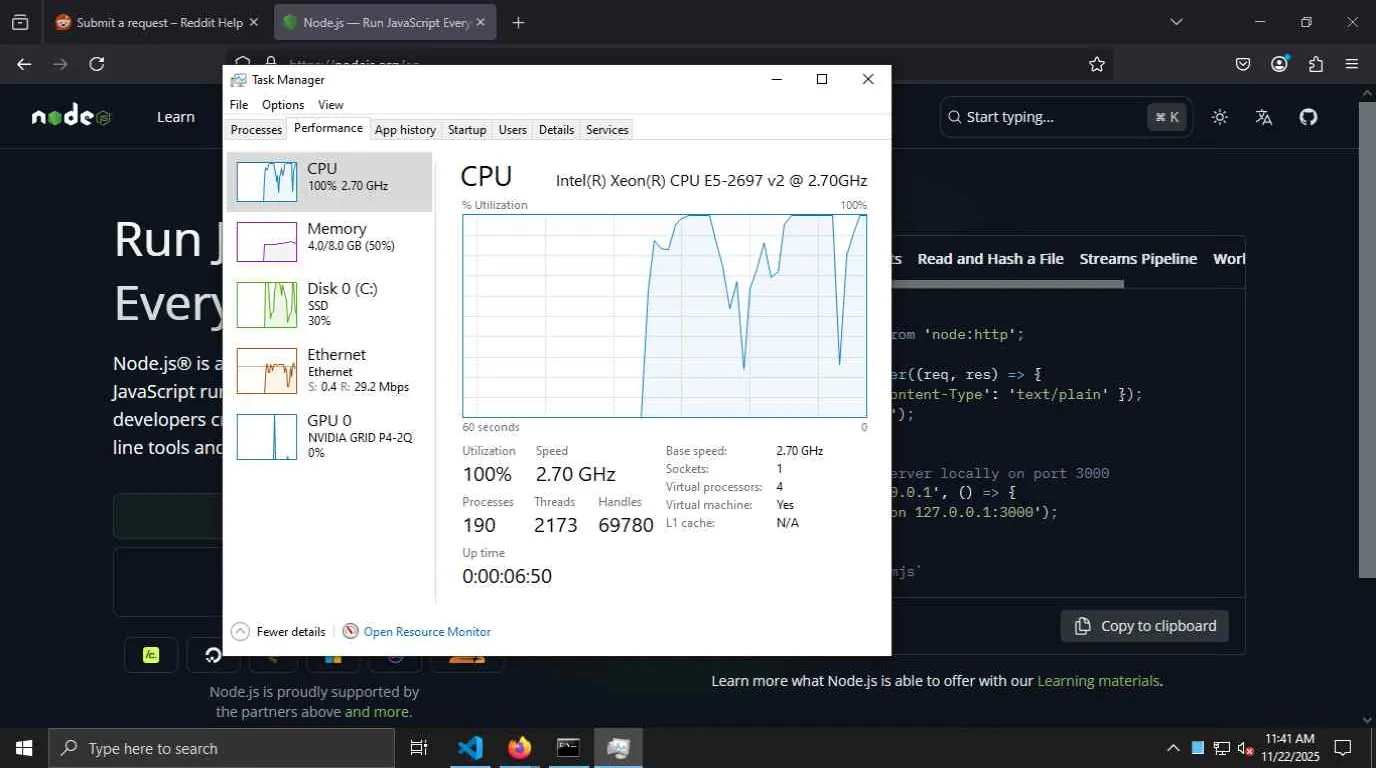Switch to Submit a request Reddit Help tab

tap(158, 22)
